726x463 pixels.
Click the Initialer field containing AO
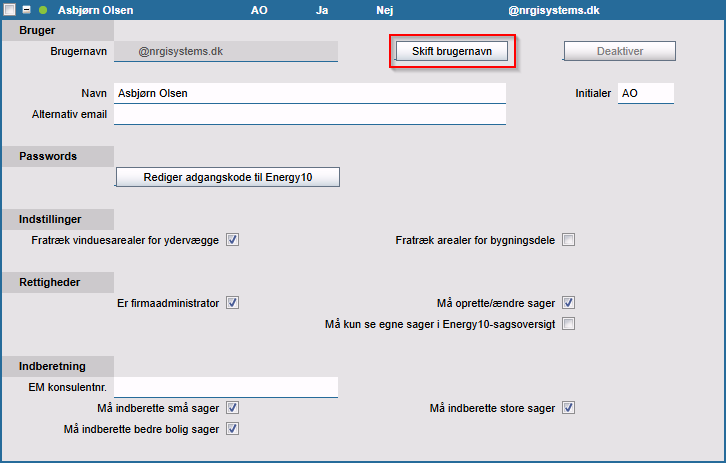point(645,93)
